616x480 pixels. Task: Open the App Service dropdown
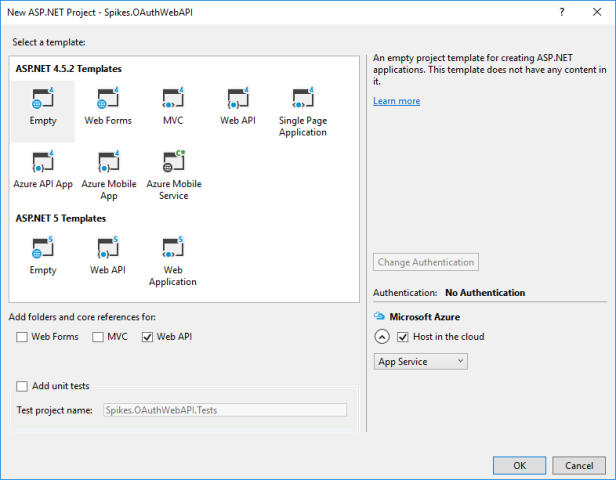tap(420, 361)
